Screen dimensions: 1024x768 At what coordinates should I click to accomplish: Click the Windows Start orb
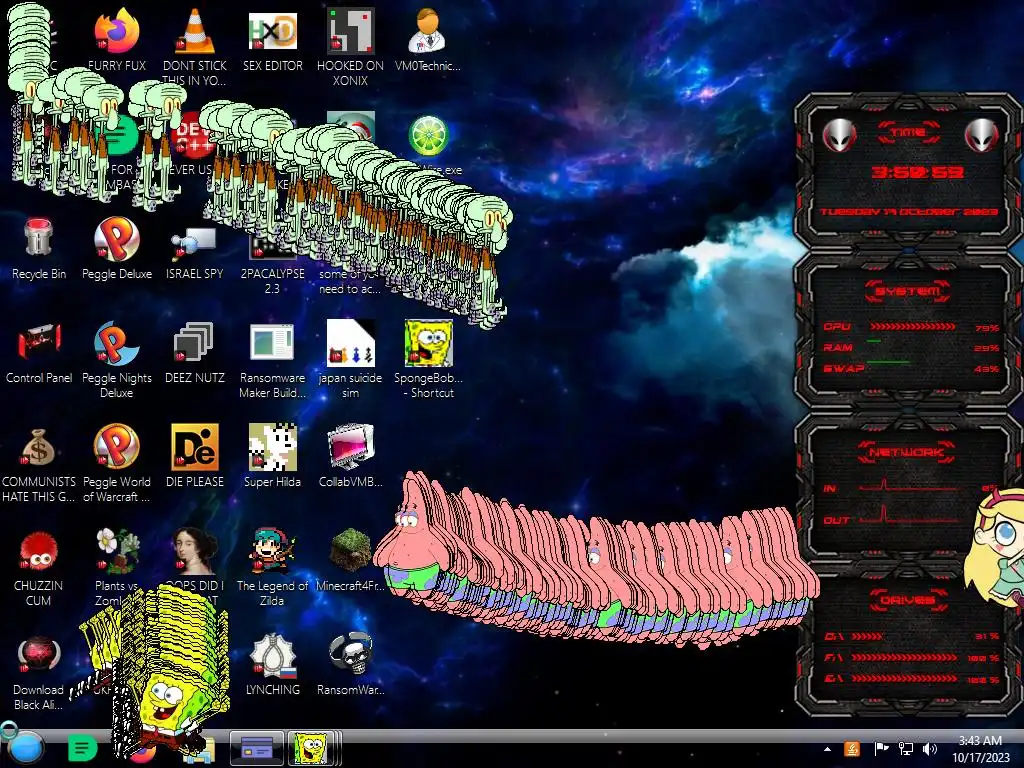tap(25, 748)
